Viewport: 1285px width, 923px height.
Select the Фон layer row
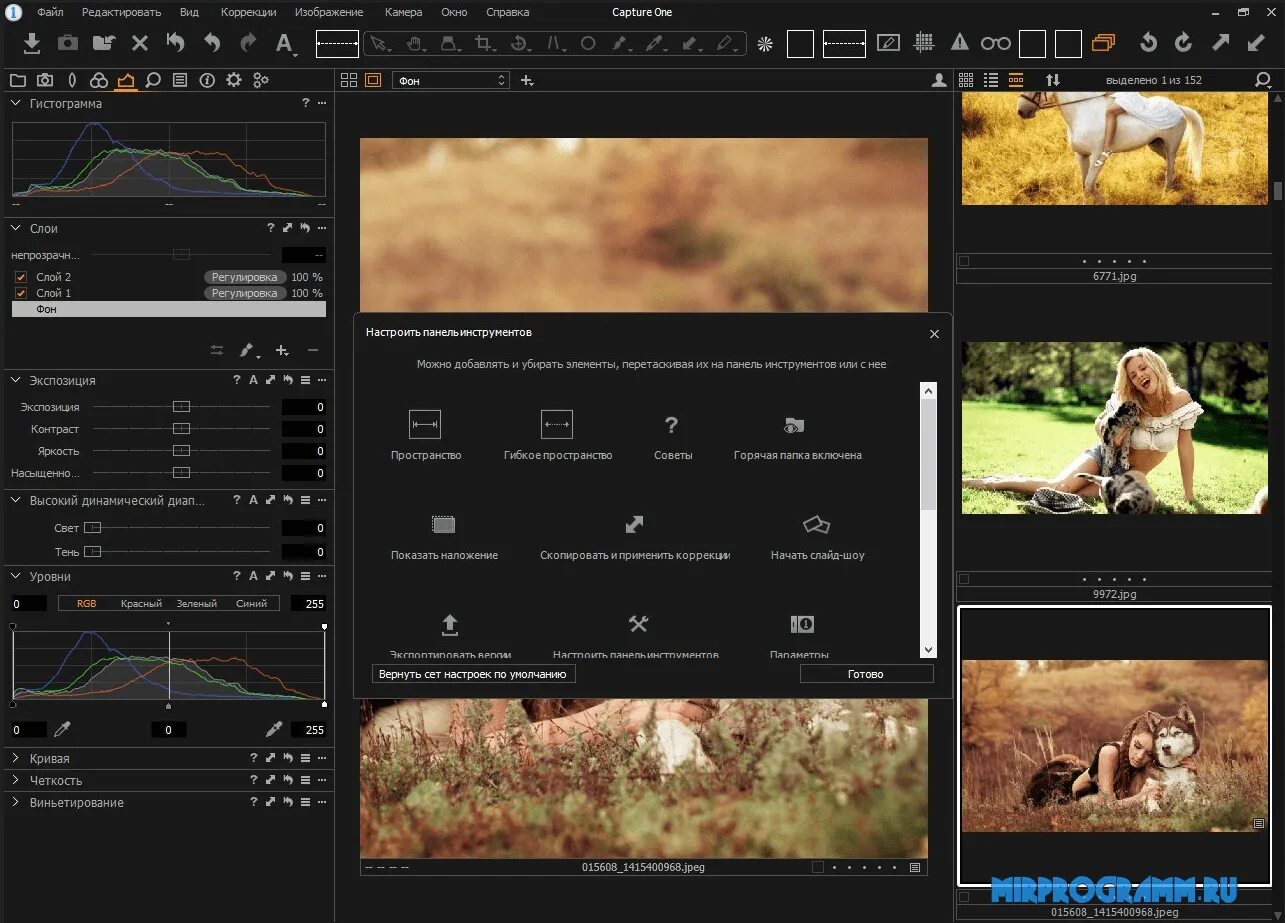[169, 309]
